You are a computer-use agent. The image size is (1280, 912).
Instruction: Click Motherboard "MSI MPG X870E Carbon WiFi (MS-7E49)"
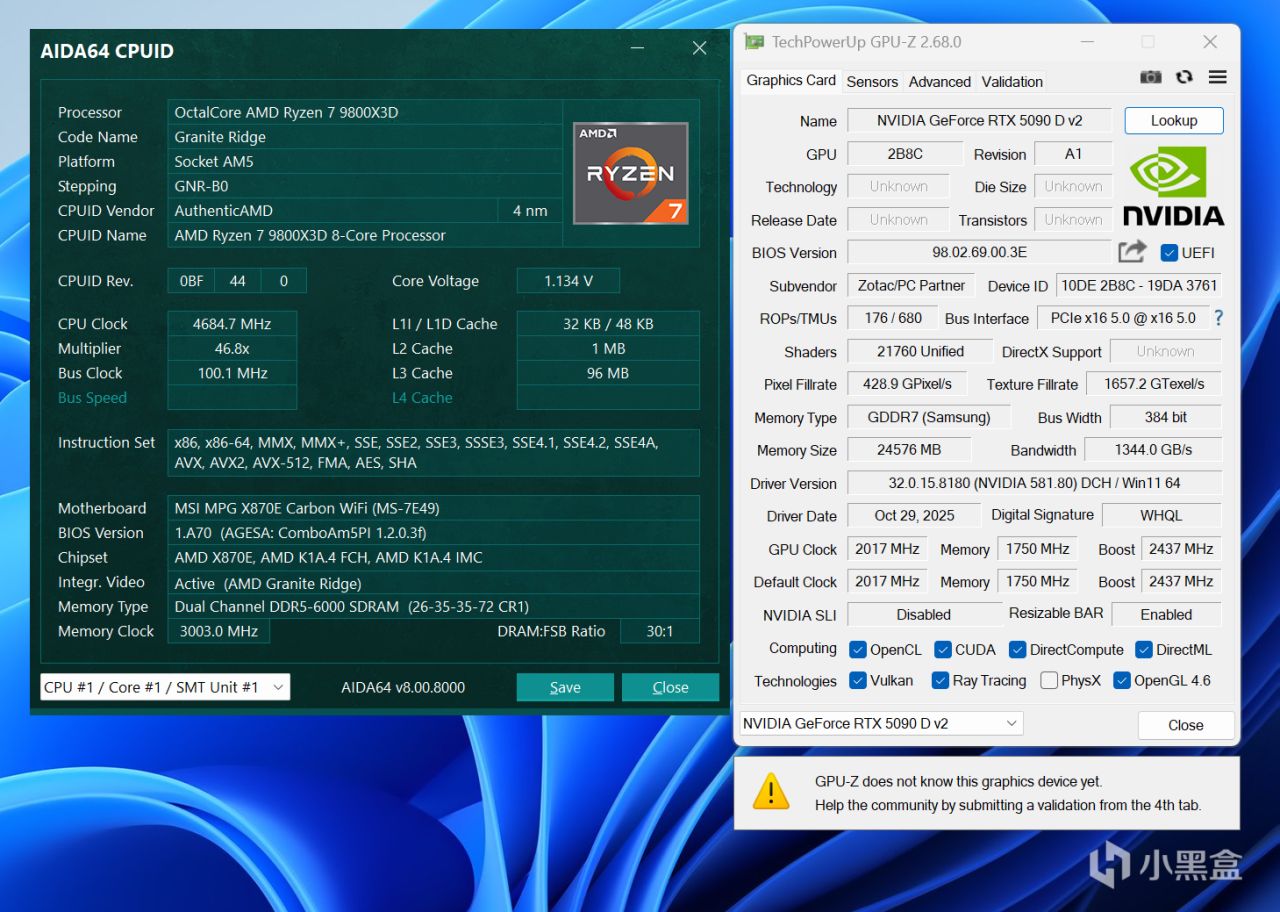click(433, 508)
